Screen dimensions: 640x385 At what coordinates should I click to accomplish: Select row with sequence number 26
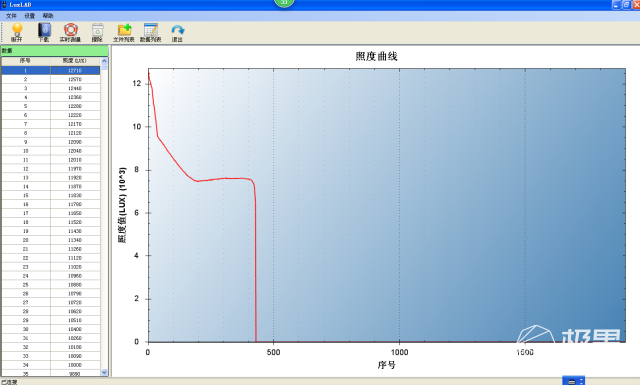[51, 294]
